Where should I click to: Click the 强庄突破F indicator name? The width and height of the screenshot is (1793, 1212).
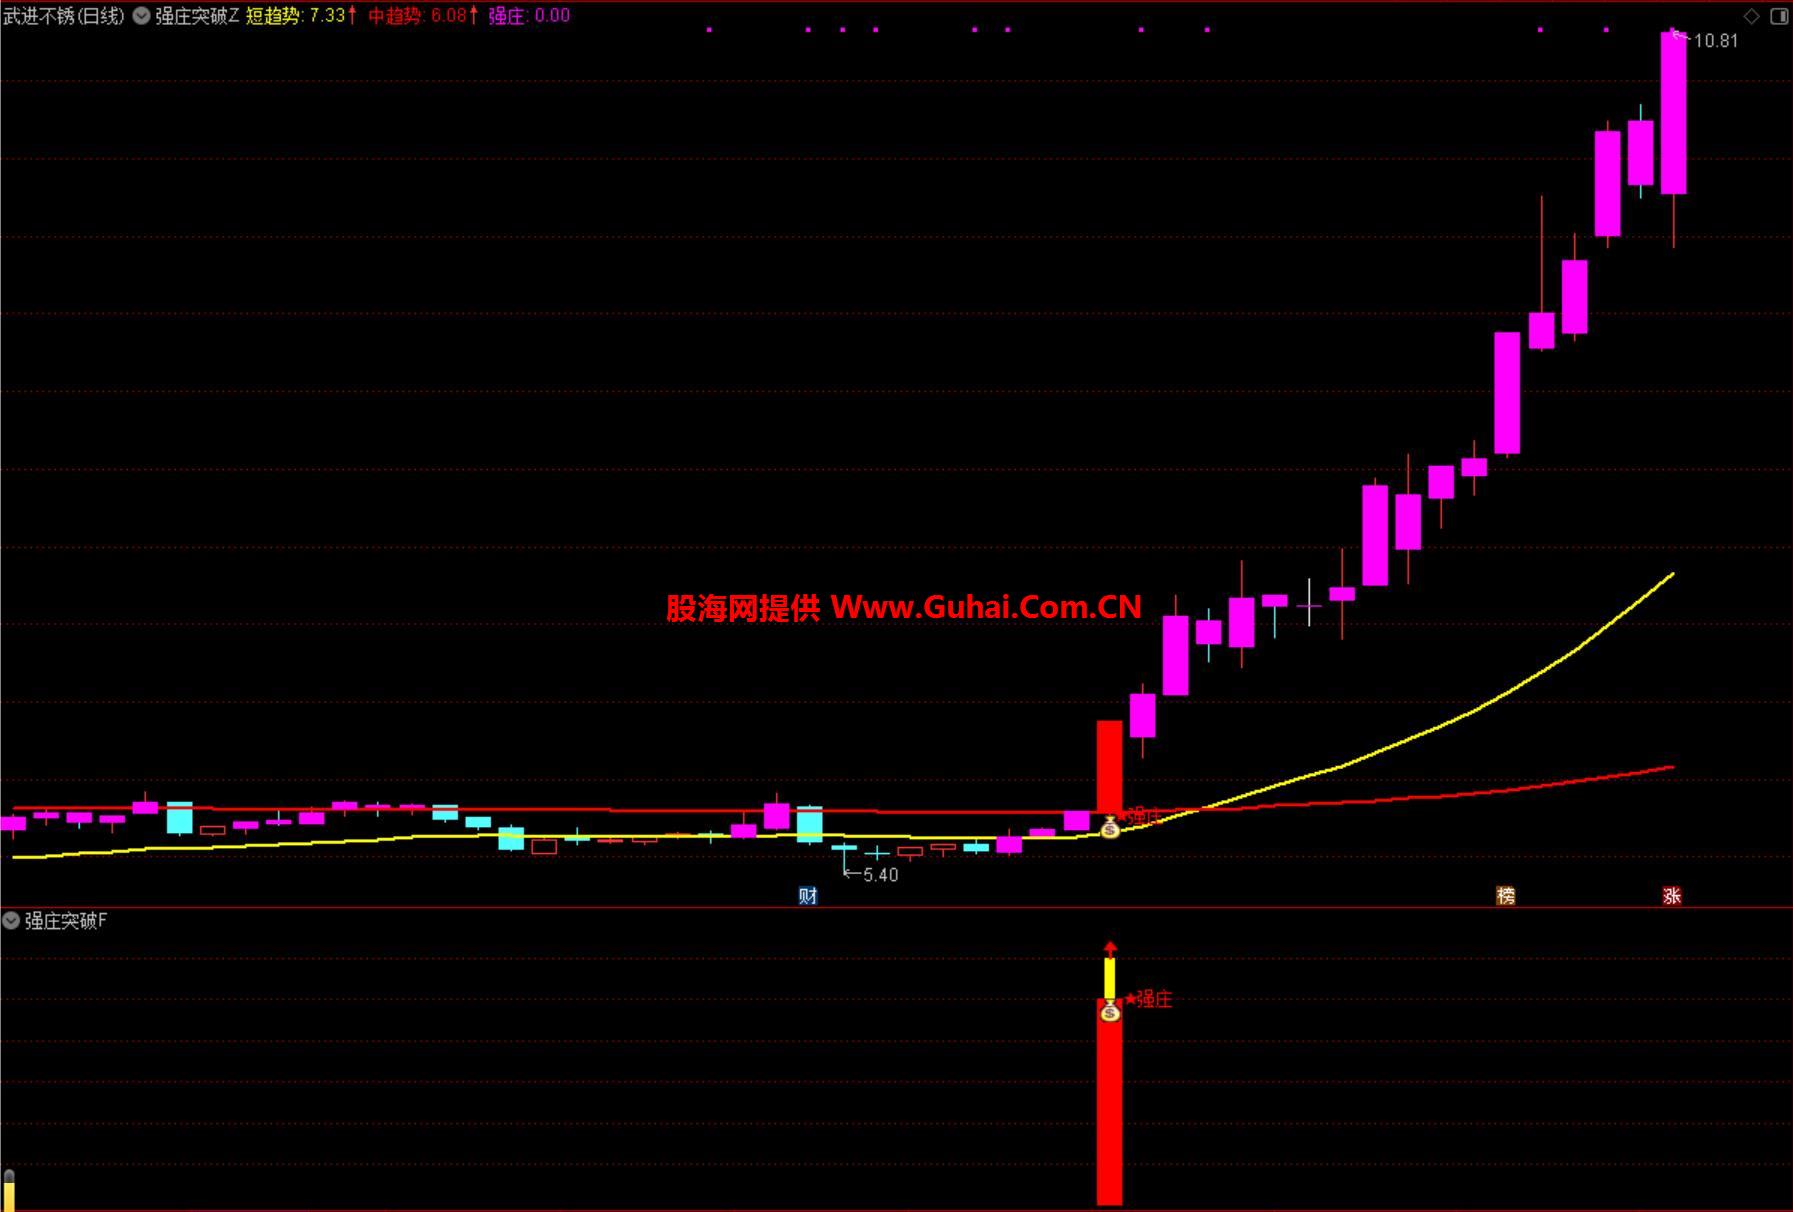pyautogui.click(x=66, y=920)
